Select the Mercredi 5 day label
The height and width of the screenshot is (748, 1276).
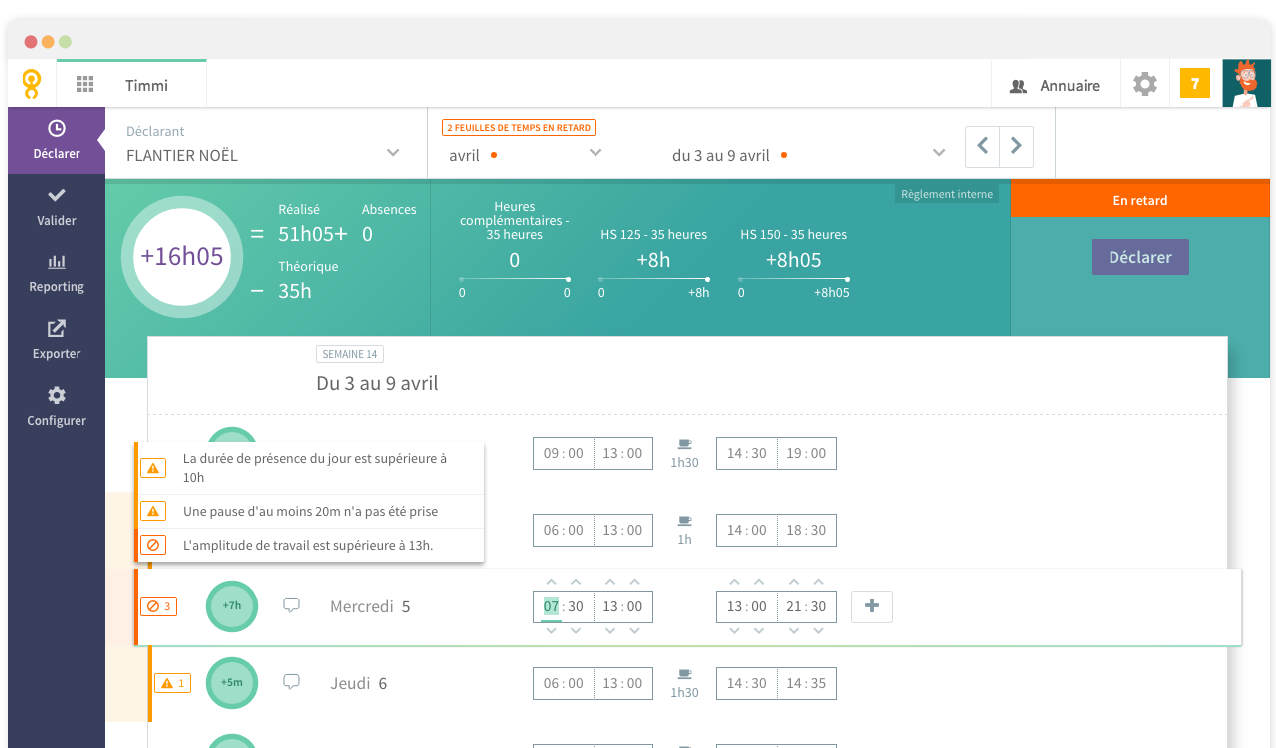(370, 606)
